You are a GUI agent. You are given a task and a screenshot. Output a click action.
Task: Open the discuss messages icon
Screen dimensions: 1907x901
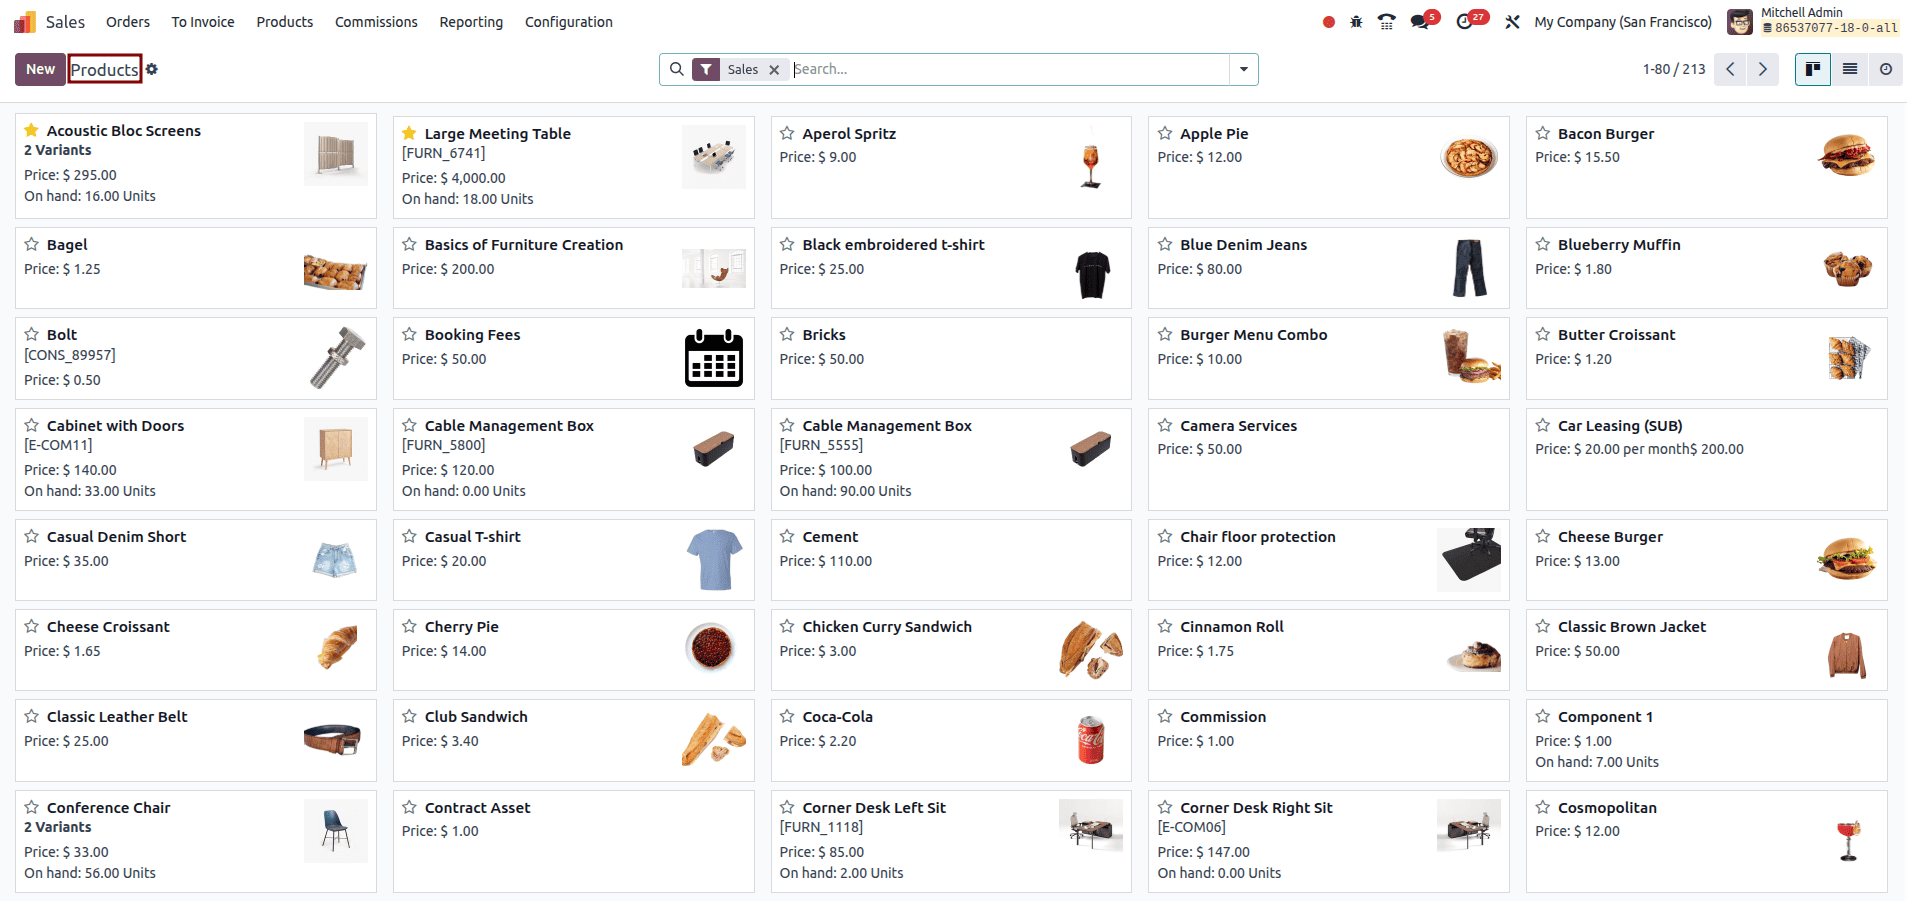pos(1420,22)
